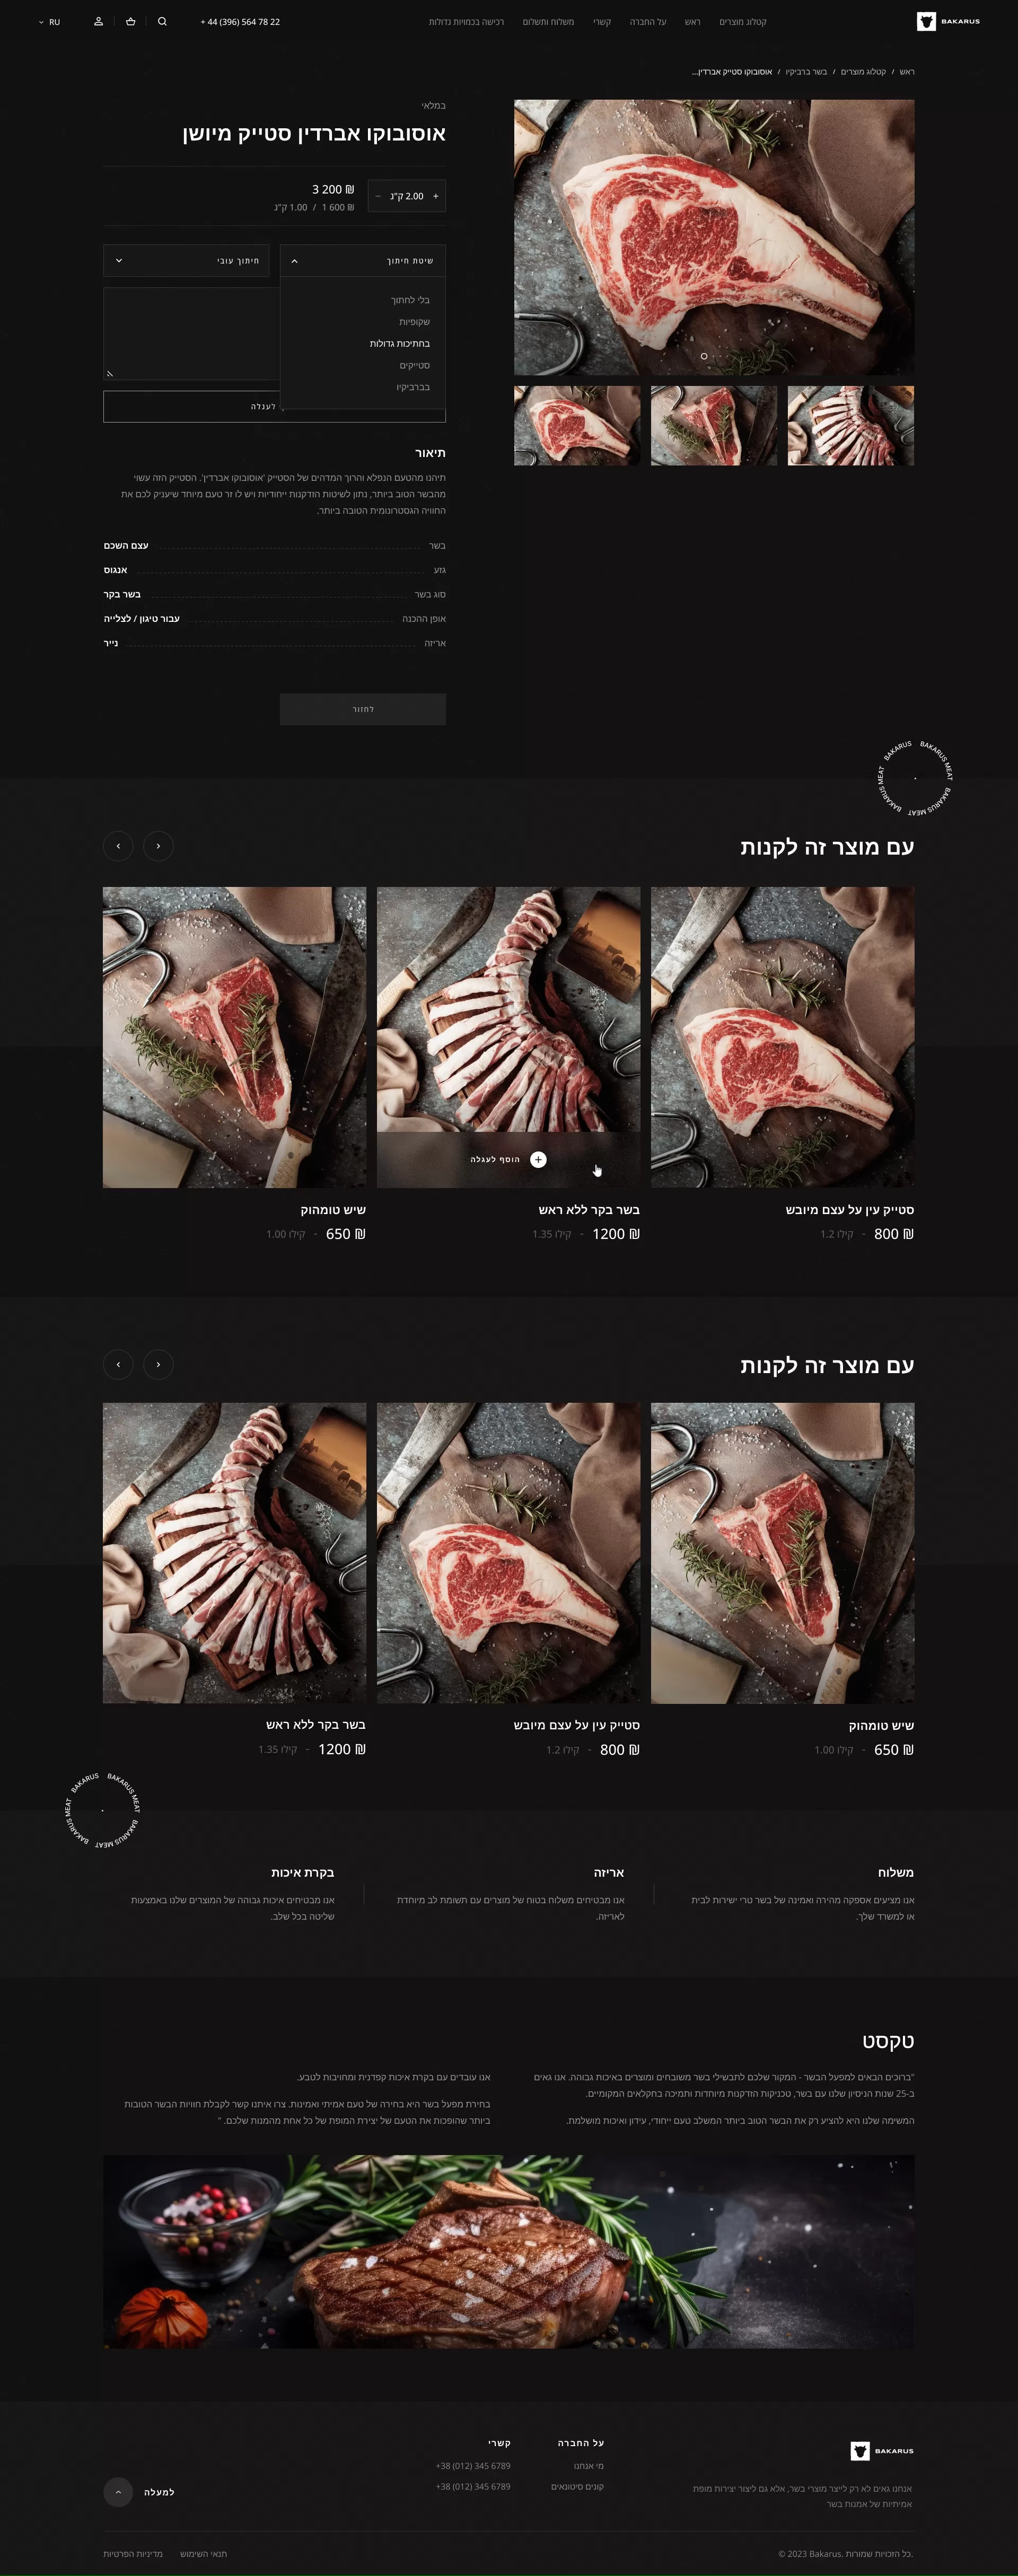The height and width of the screenshot is (2576, 1018).
Task: Expand the cutting thickness dropdown
Action: coord(186,260)
